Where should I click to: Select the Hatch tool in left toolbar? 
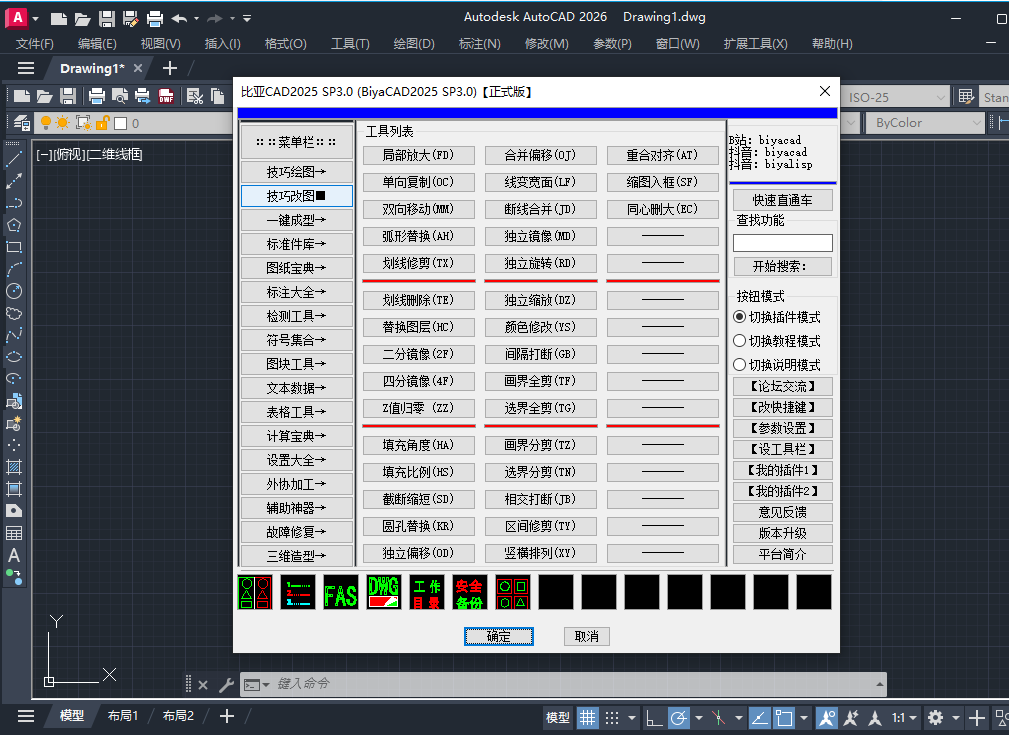pyautogui.click(x=14, y=467)
